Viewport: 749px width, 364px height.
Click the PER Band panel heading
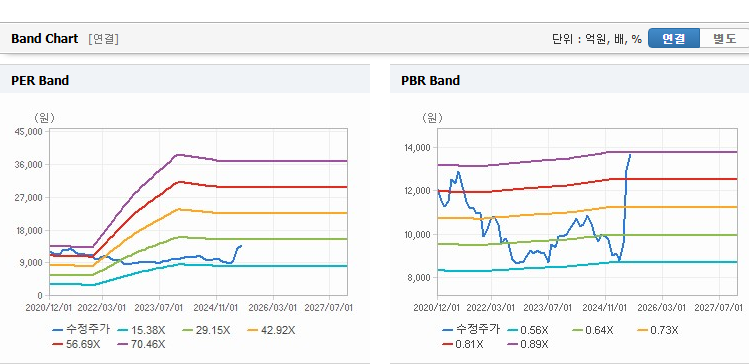[x=40, y=80]
